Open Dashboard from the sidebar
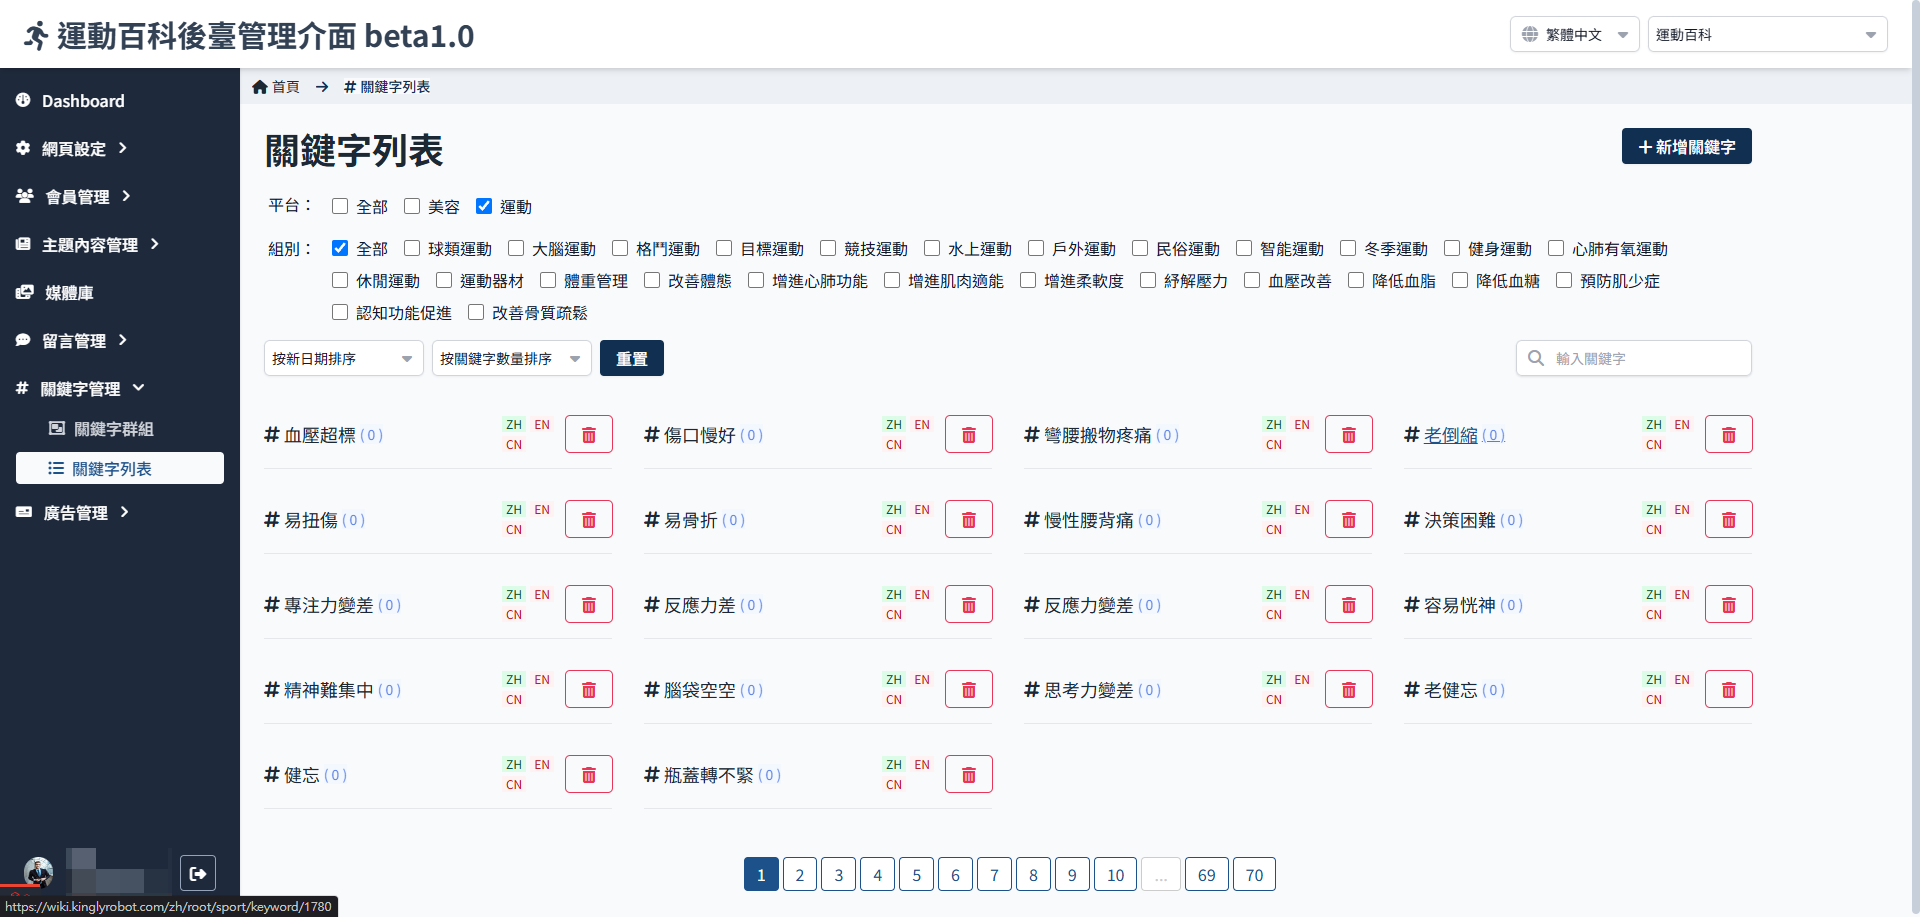1920x917 pixels. tap(70, 100)
